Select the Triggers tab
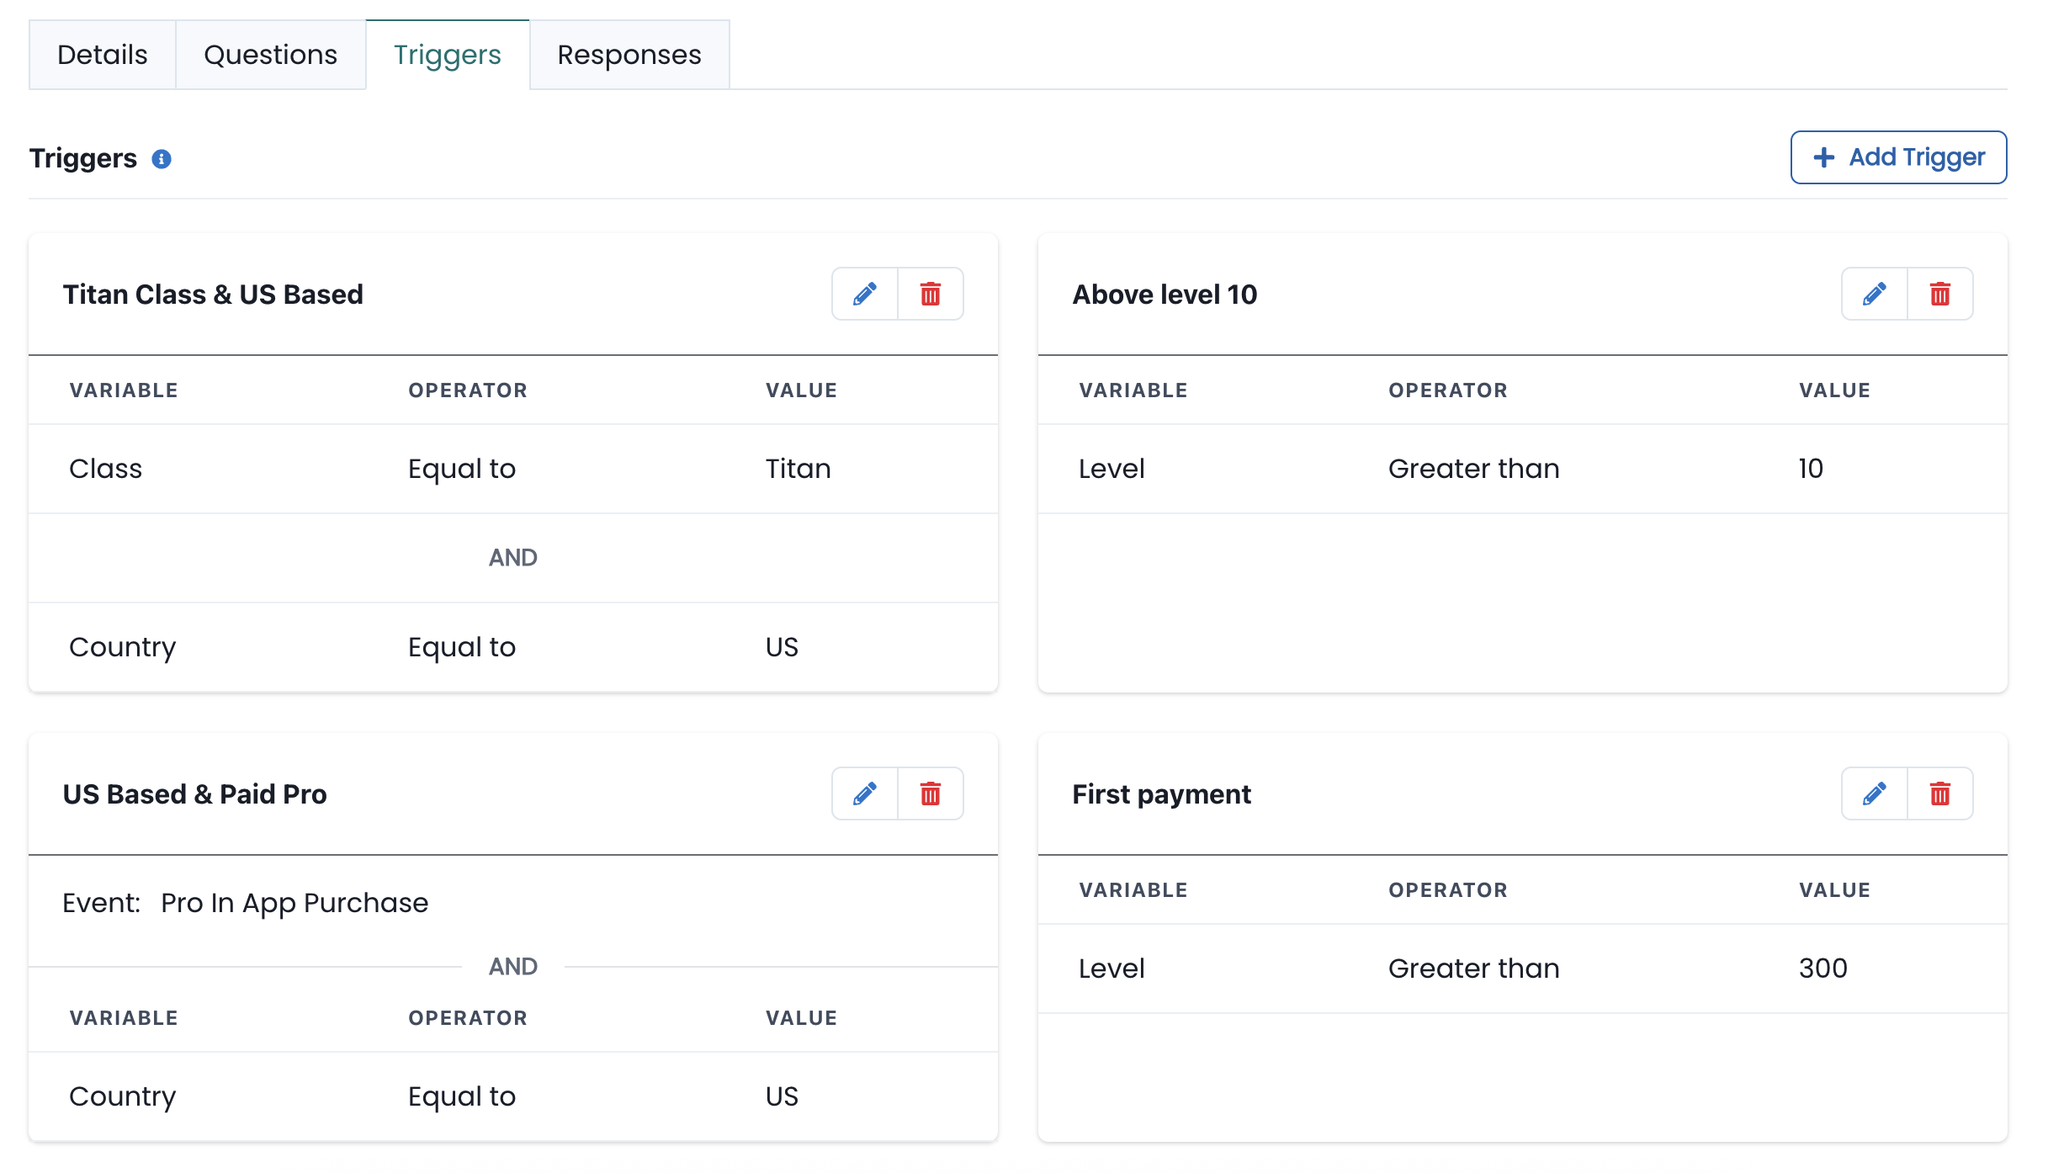 [x=447, y=55]
